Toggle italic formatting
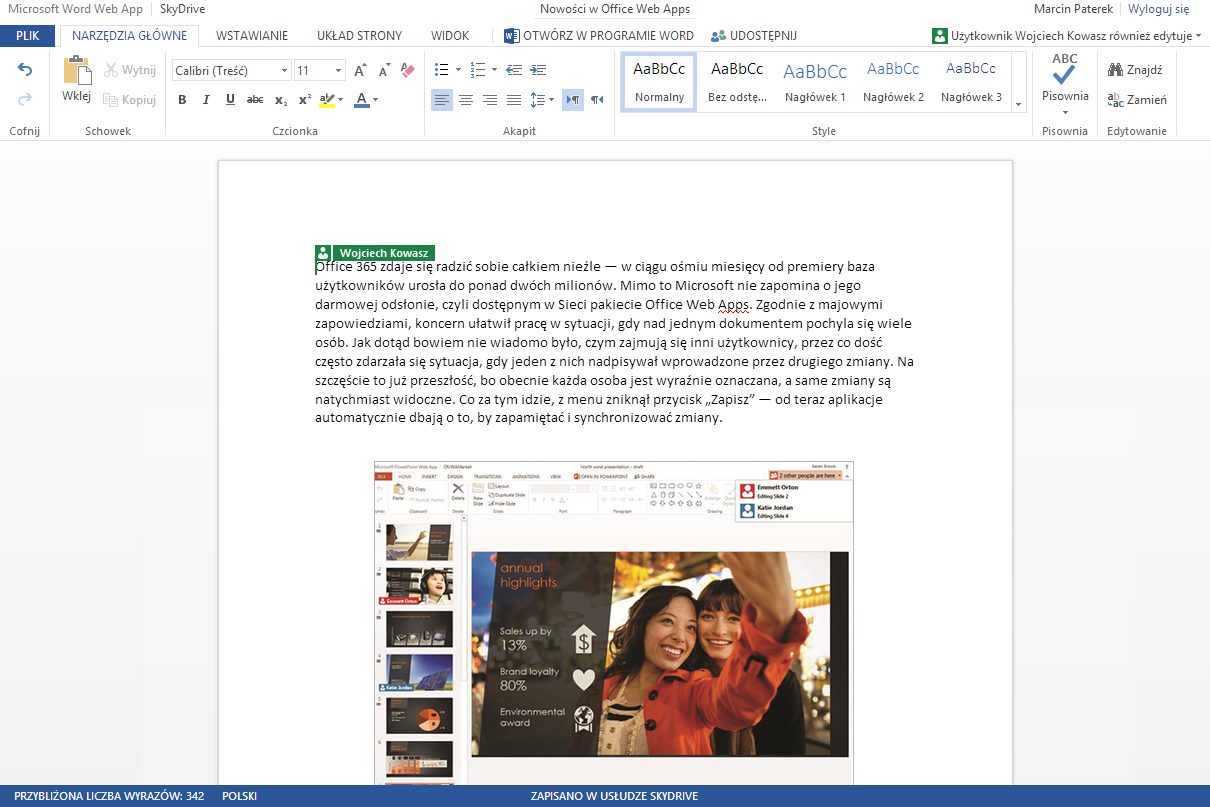This screenshot has width=1210, height=807. pyautogui.click(x=206, y=99)
